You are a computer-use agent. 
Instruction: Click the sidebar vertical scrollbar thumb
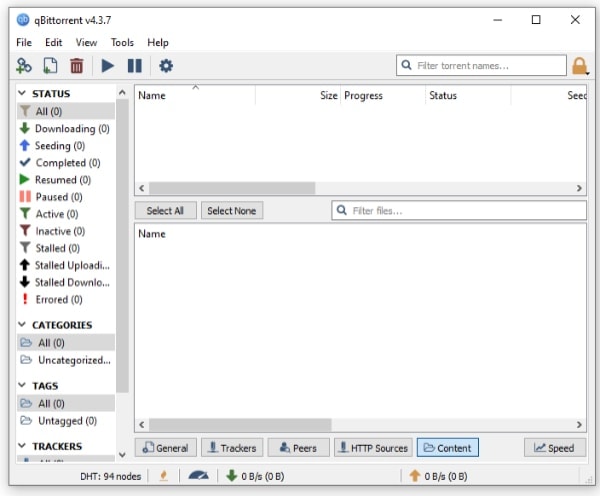click(122, 246)
